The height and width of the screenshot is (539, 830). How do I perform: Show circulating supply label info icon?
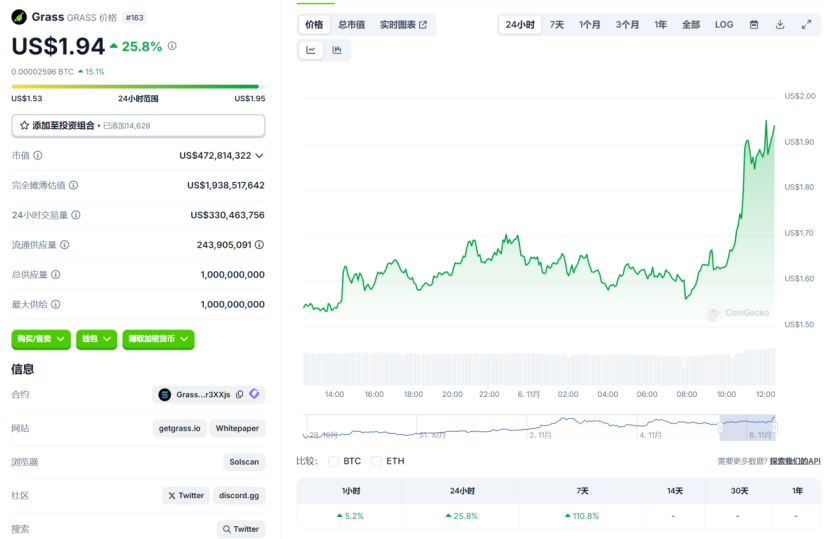coord(65,245)
